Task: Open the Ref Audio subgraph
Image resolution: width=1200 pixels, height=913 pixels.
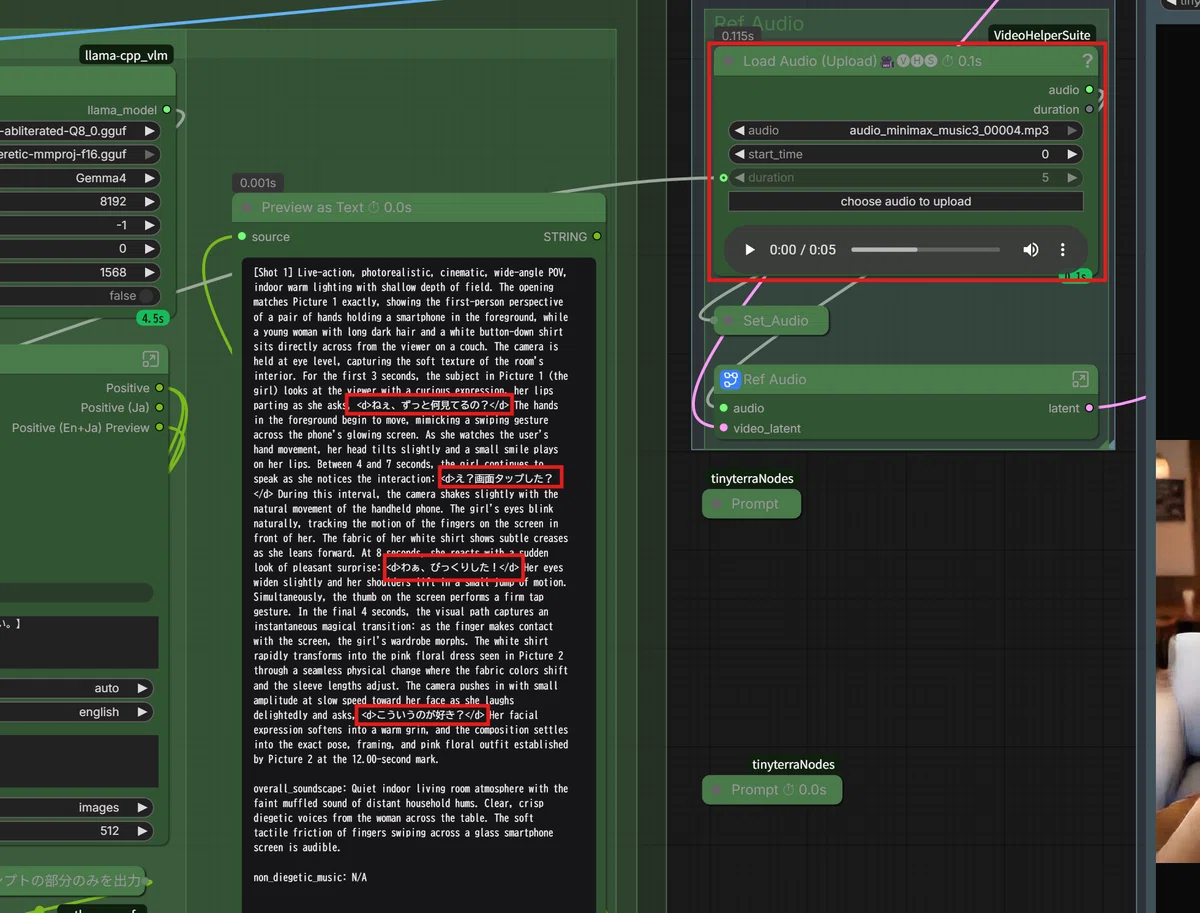Action: tap(1080, 379)
